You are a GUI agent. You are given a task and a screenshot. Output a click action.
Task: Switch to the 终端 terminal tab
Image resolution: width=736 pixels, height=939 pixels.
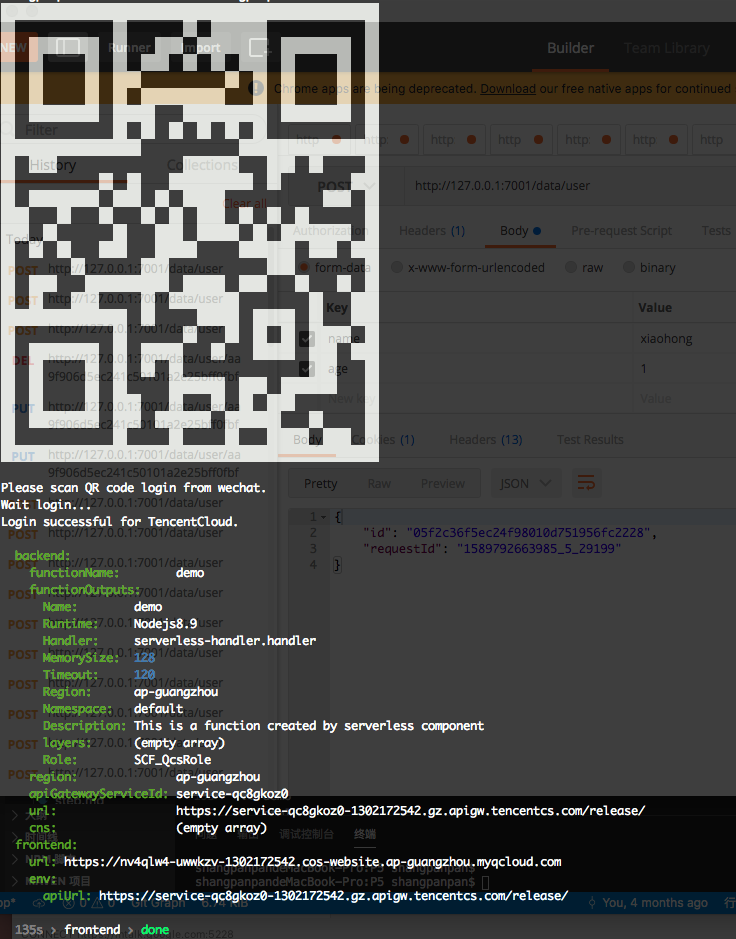click(x=364, y=834)
